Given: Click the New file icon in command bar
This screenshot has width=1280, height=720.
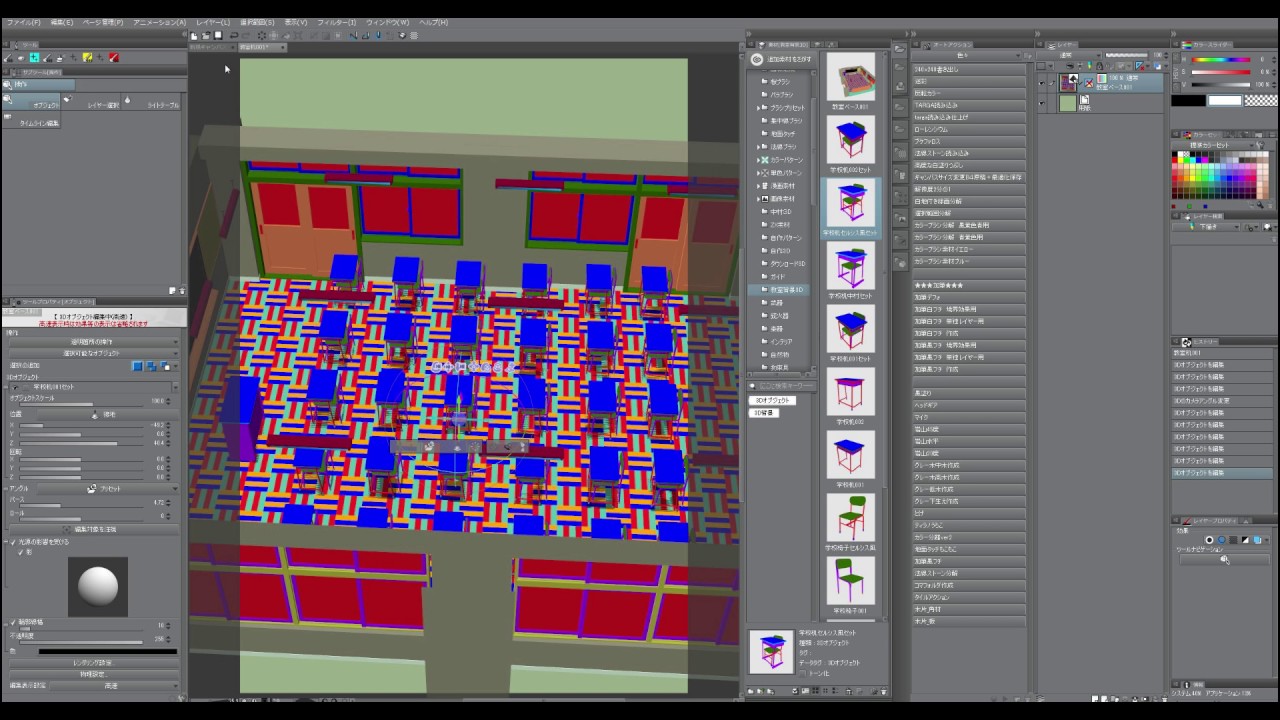Looking at the screenshot, I should coord(194,35).
